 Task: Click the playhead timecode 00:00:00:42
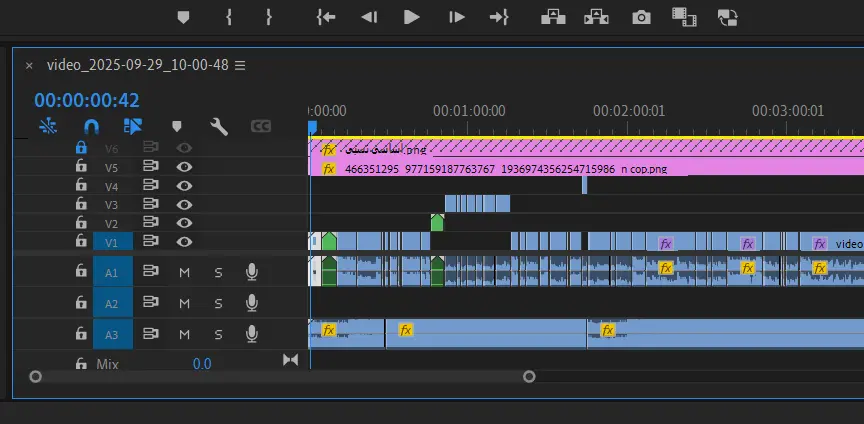click(87, 100)
